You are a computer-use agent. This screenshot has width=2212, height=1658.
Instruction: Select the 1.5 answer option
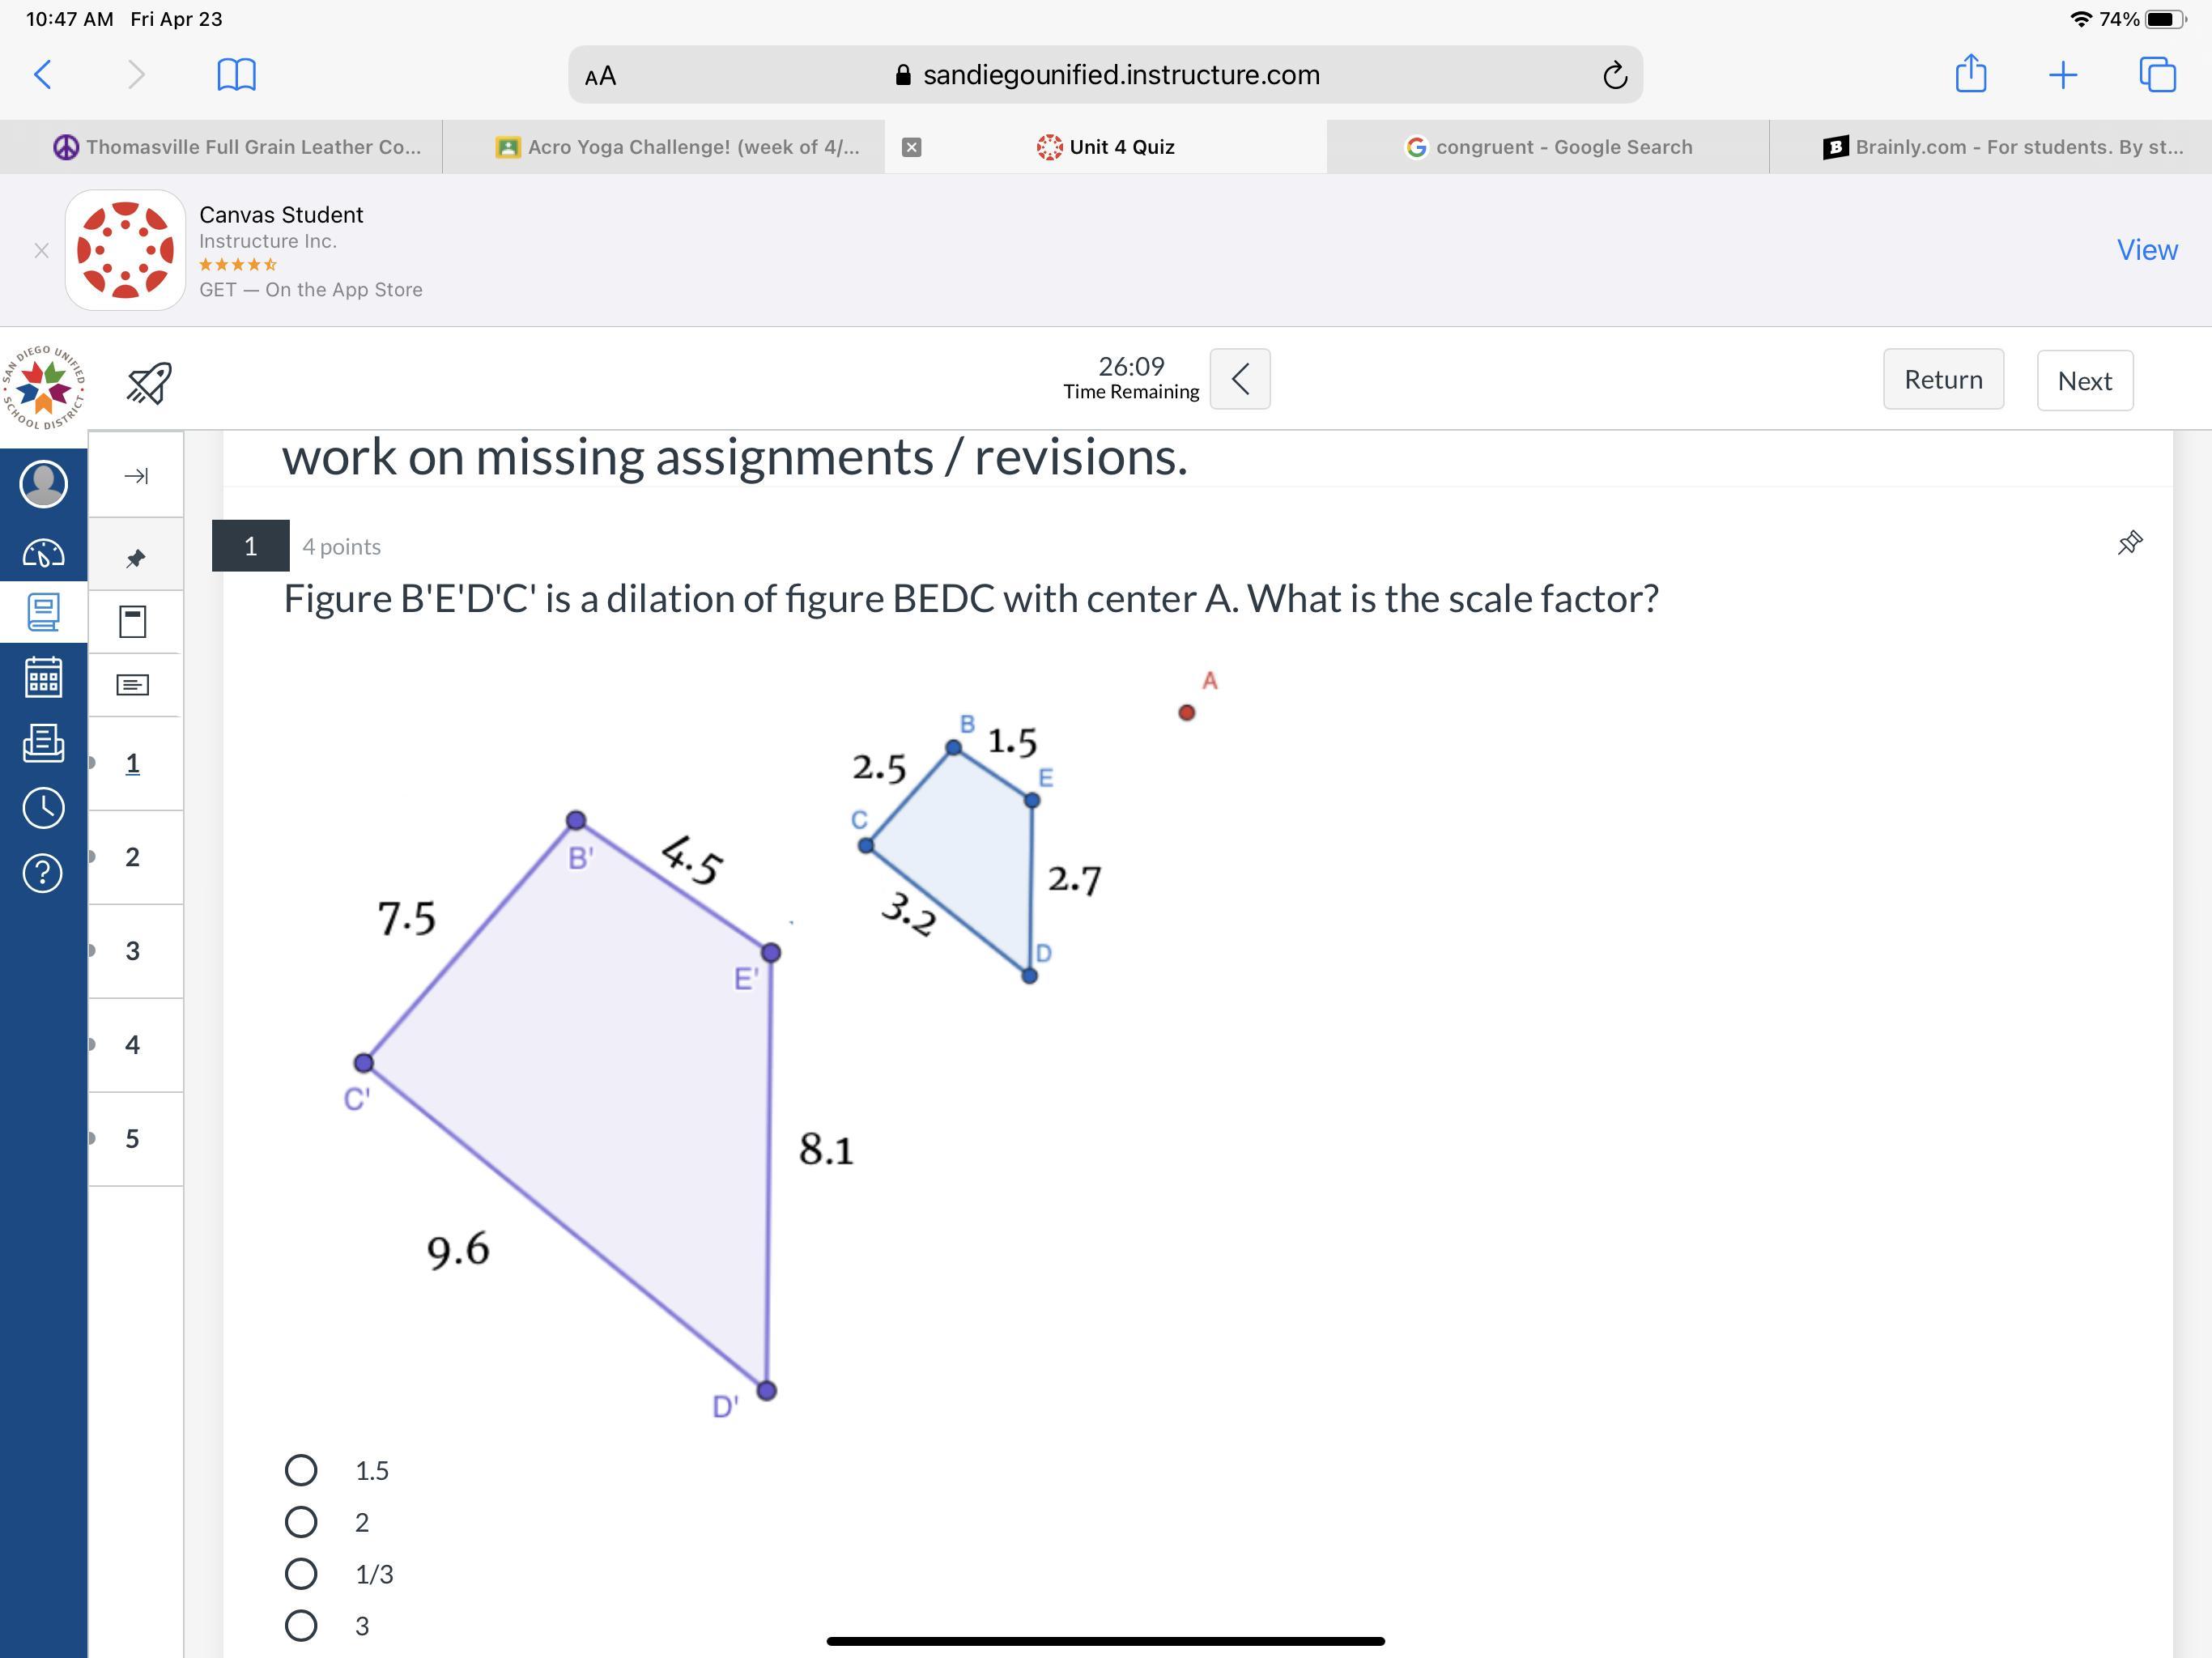coord(301,1470)
